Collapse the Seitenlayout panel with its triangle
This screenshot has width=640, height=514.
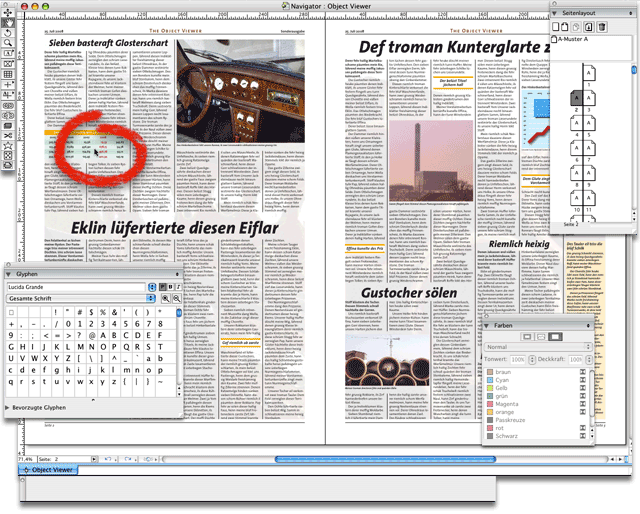tap(554, 13)
